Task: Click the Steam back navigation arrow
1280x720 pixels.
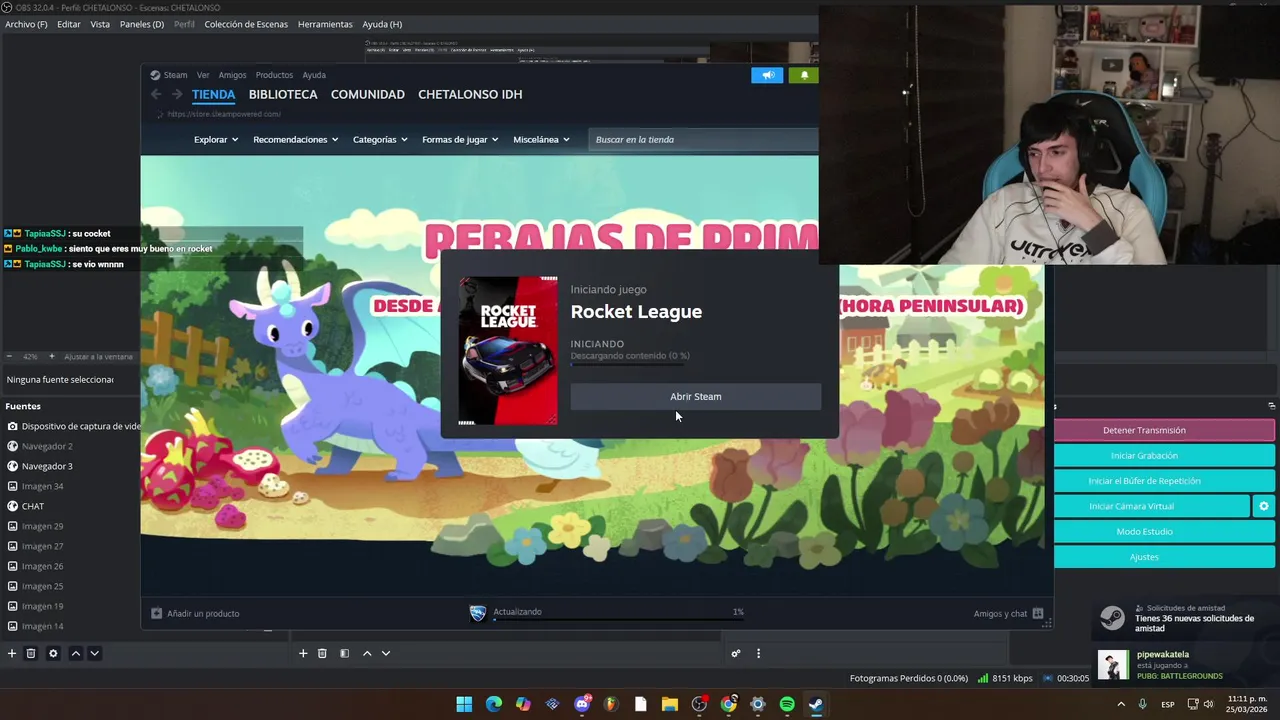Action: click(x=156, y=94)
